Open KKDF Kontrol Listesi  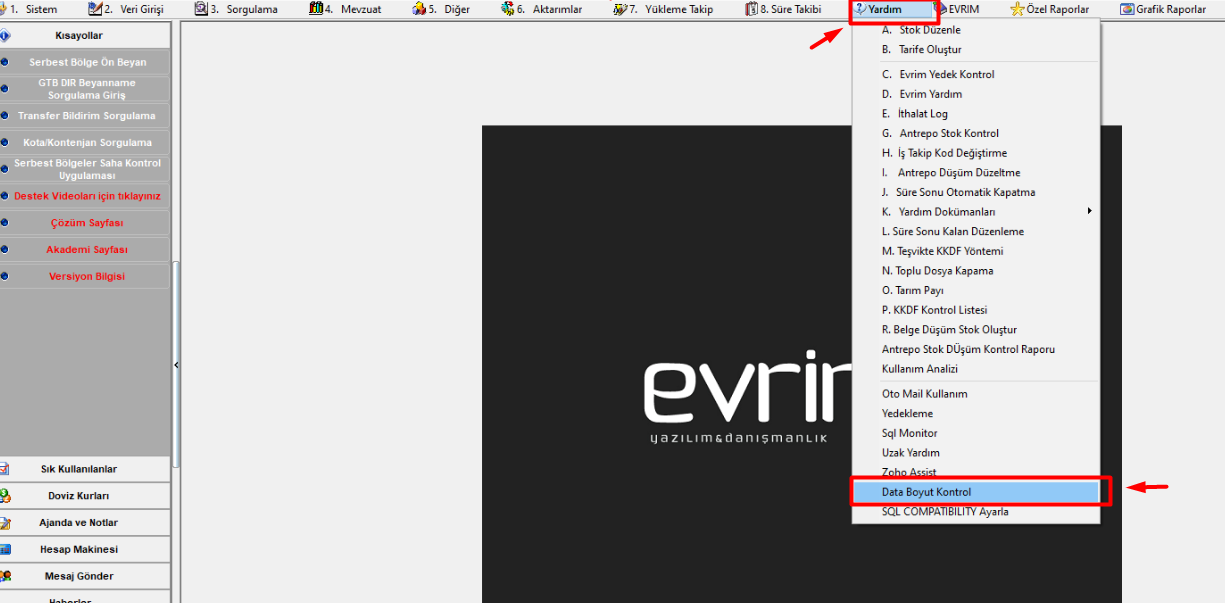(976, 310)
